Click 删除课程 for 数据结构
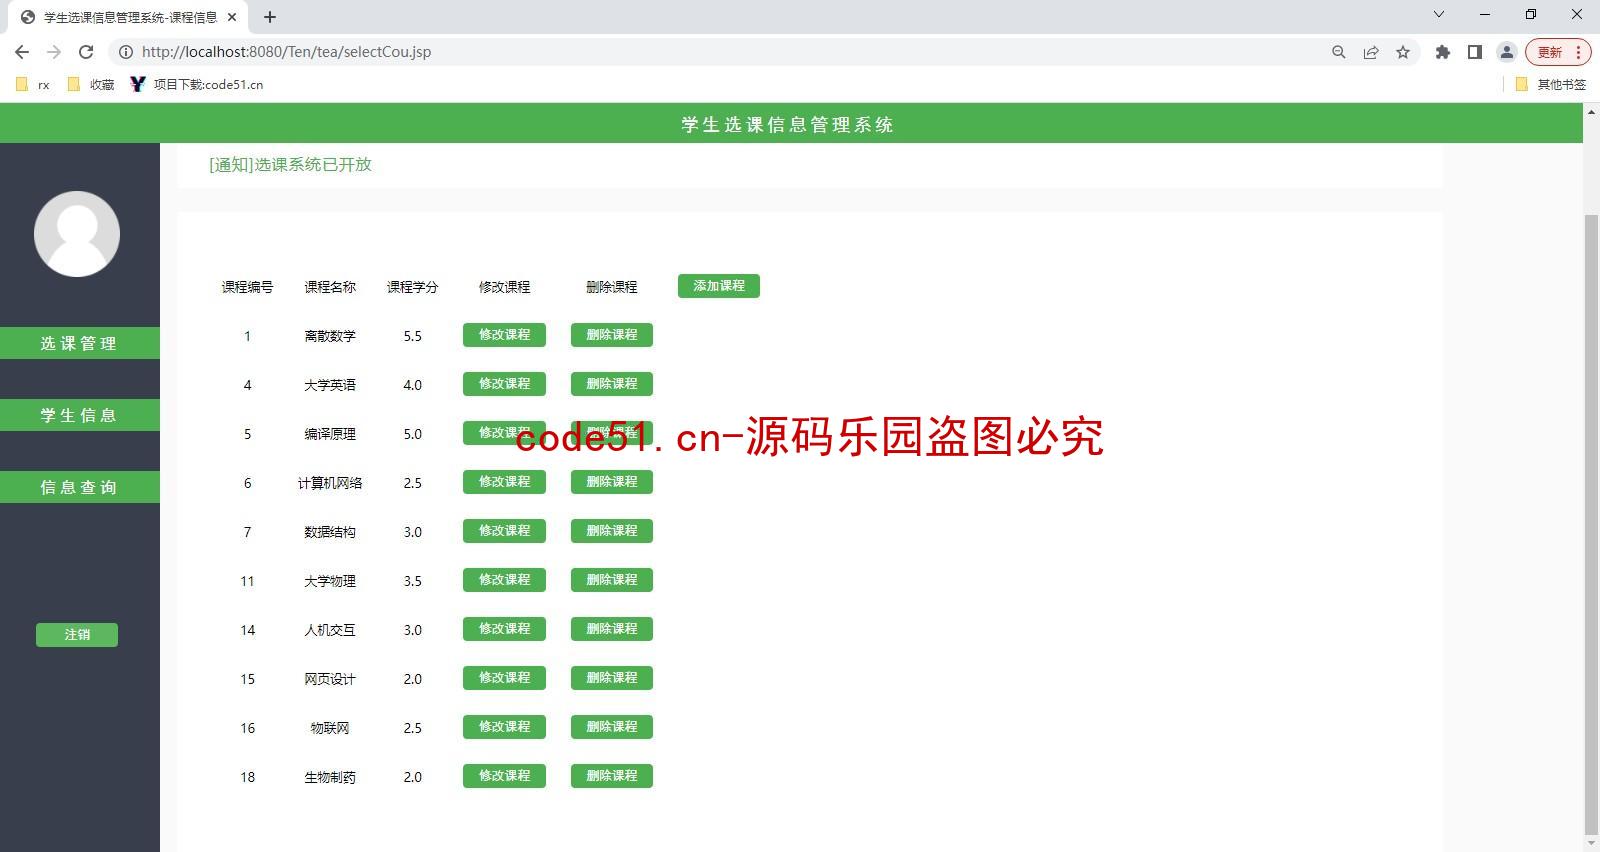Image resolution: width=1600 pixels, height=852 pixels. pyautogui.click(x=612, y=531)
